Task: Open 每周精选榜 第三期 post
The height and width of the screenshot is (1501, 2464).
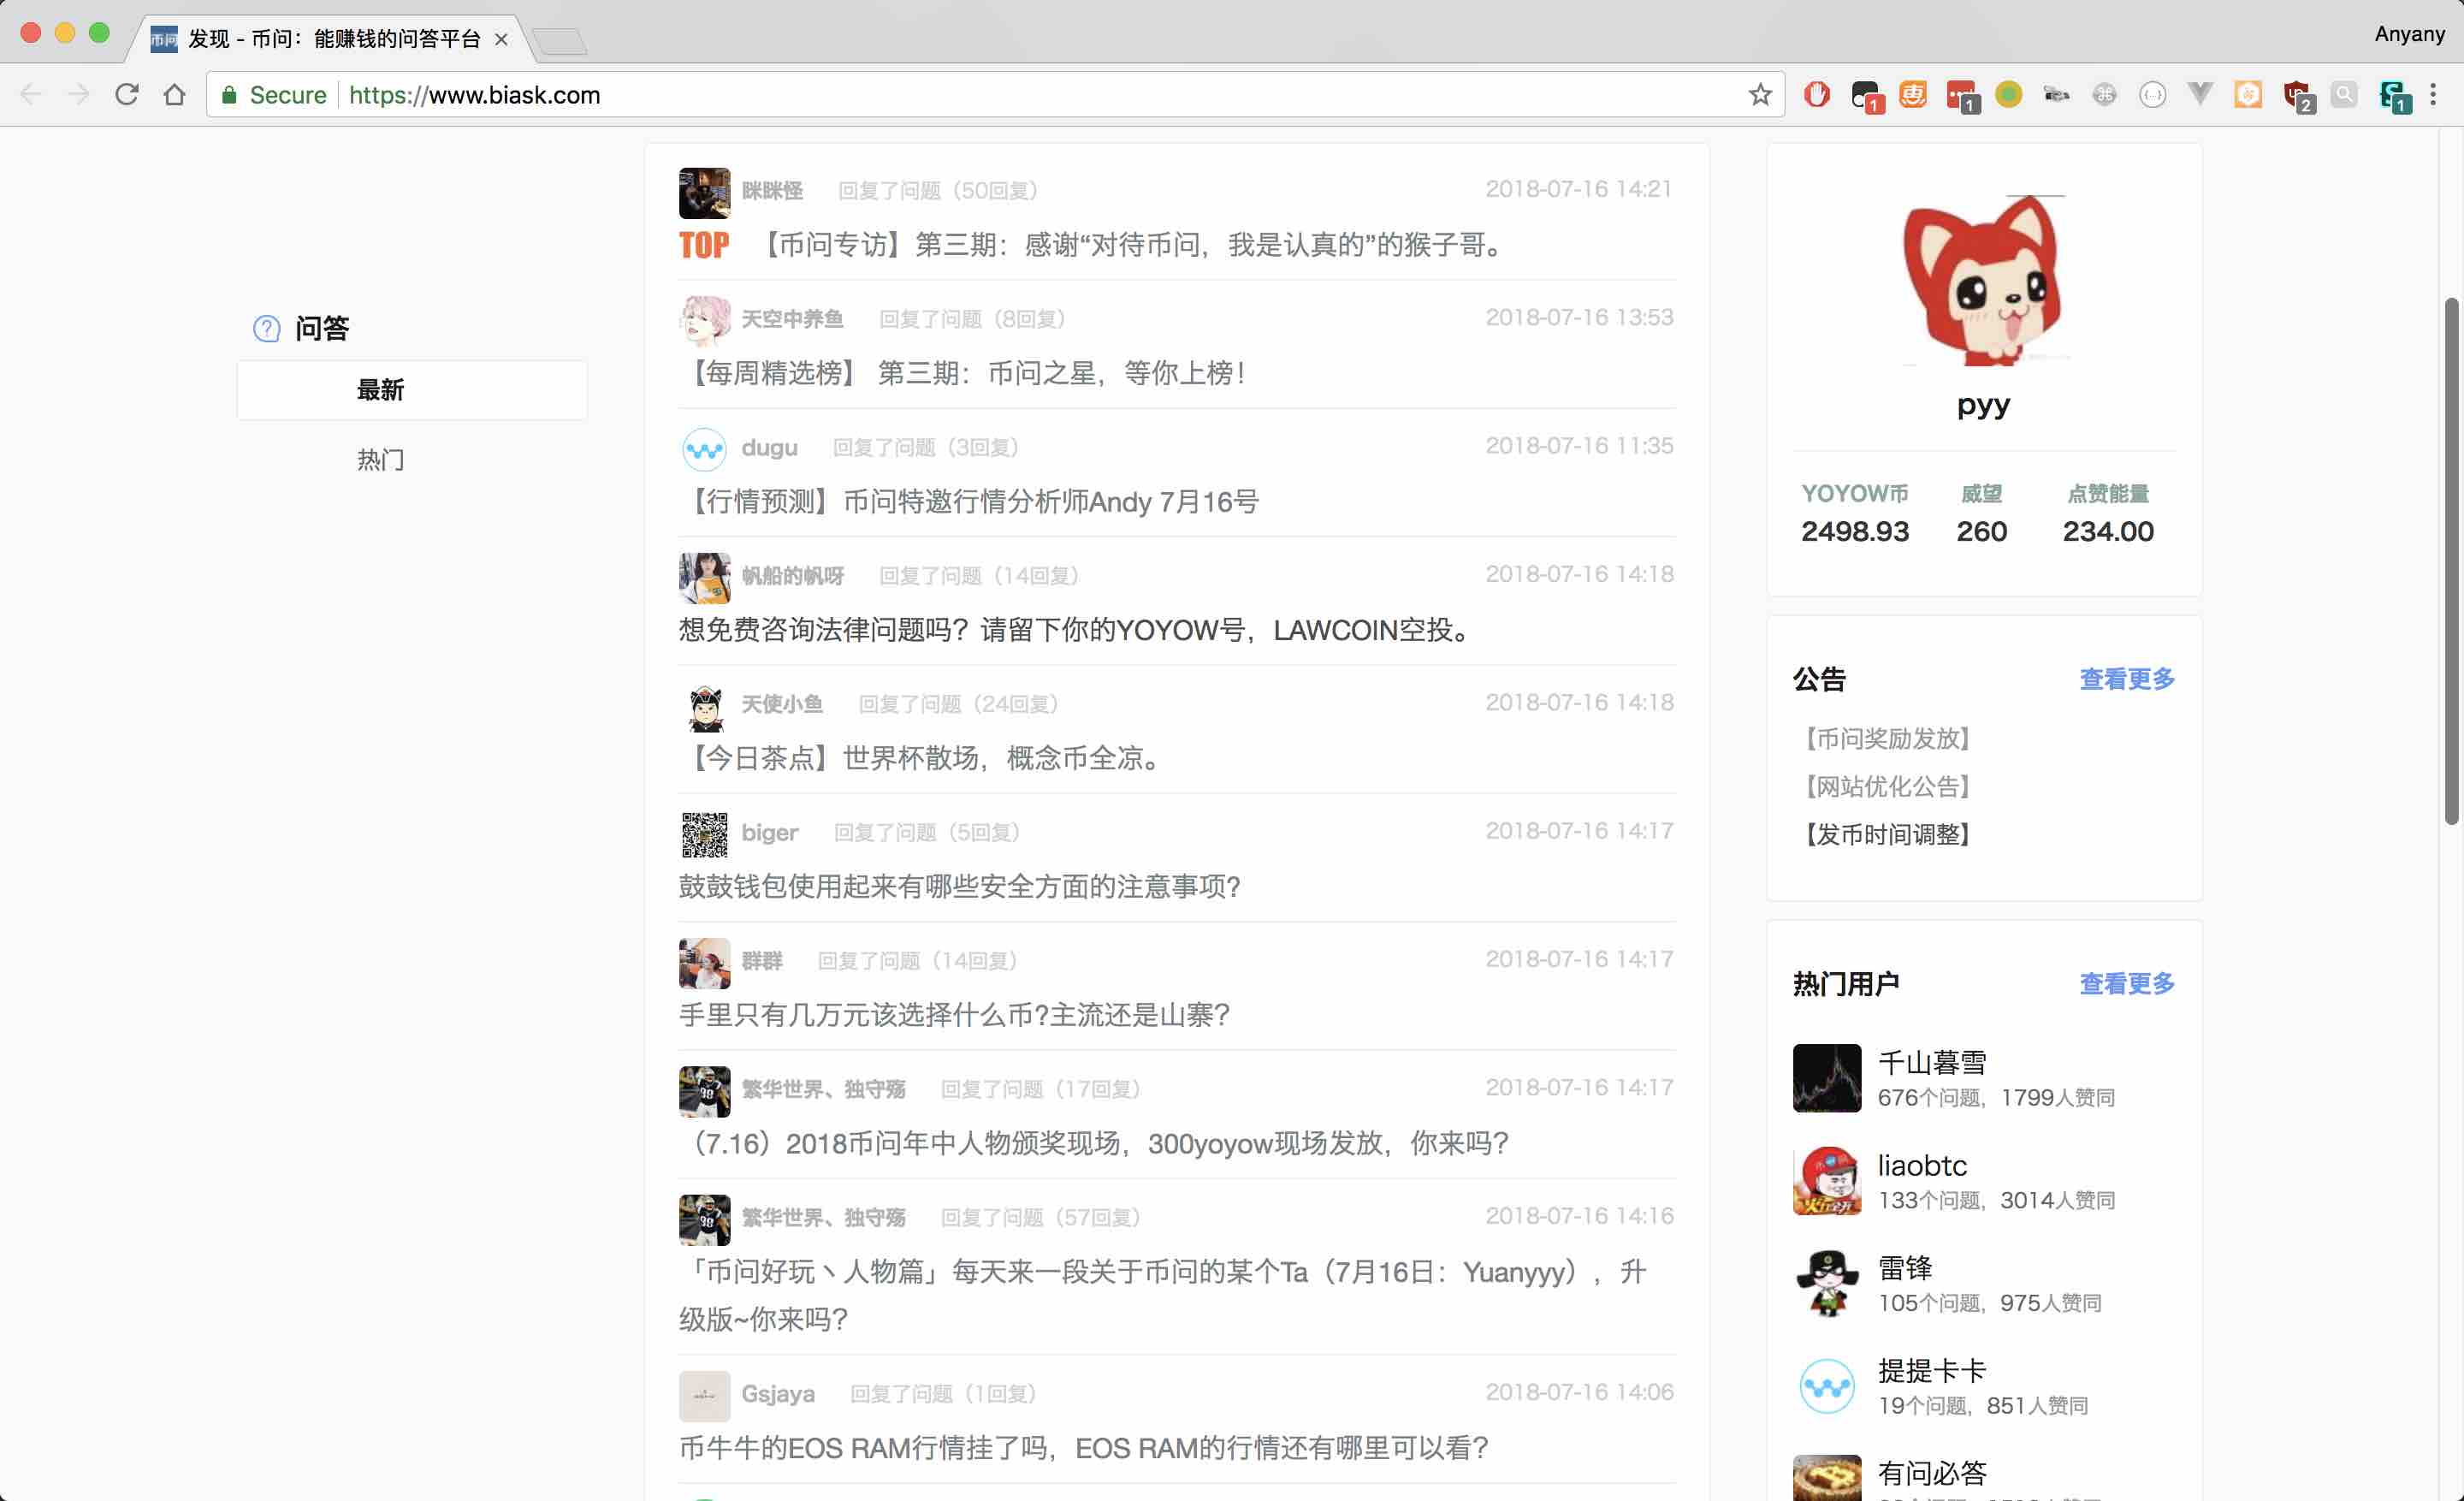Action: [966, 373]
